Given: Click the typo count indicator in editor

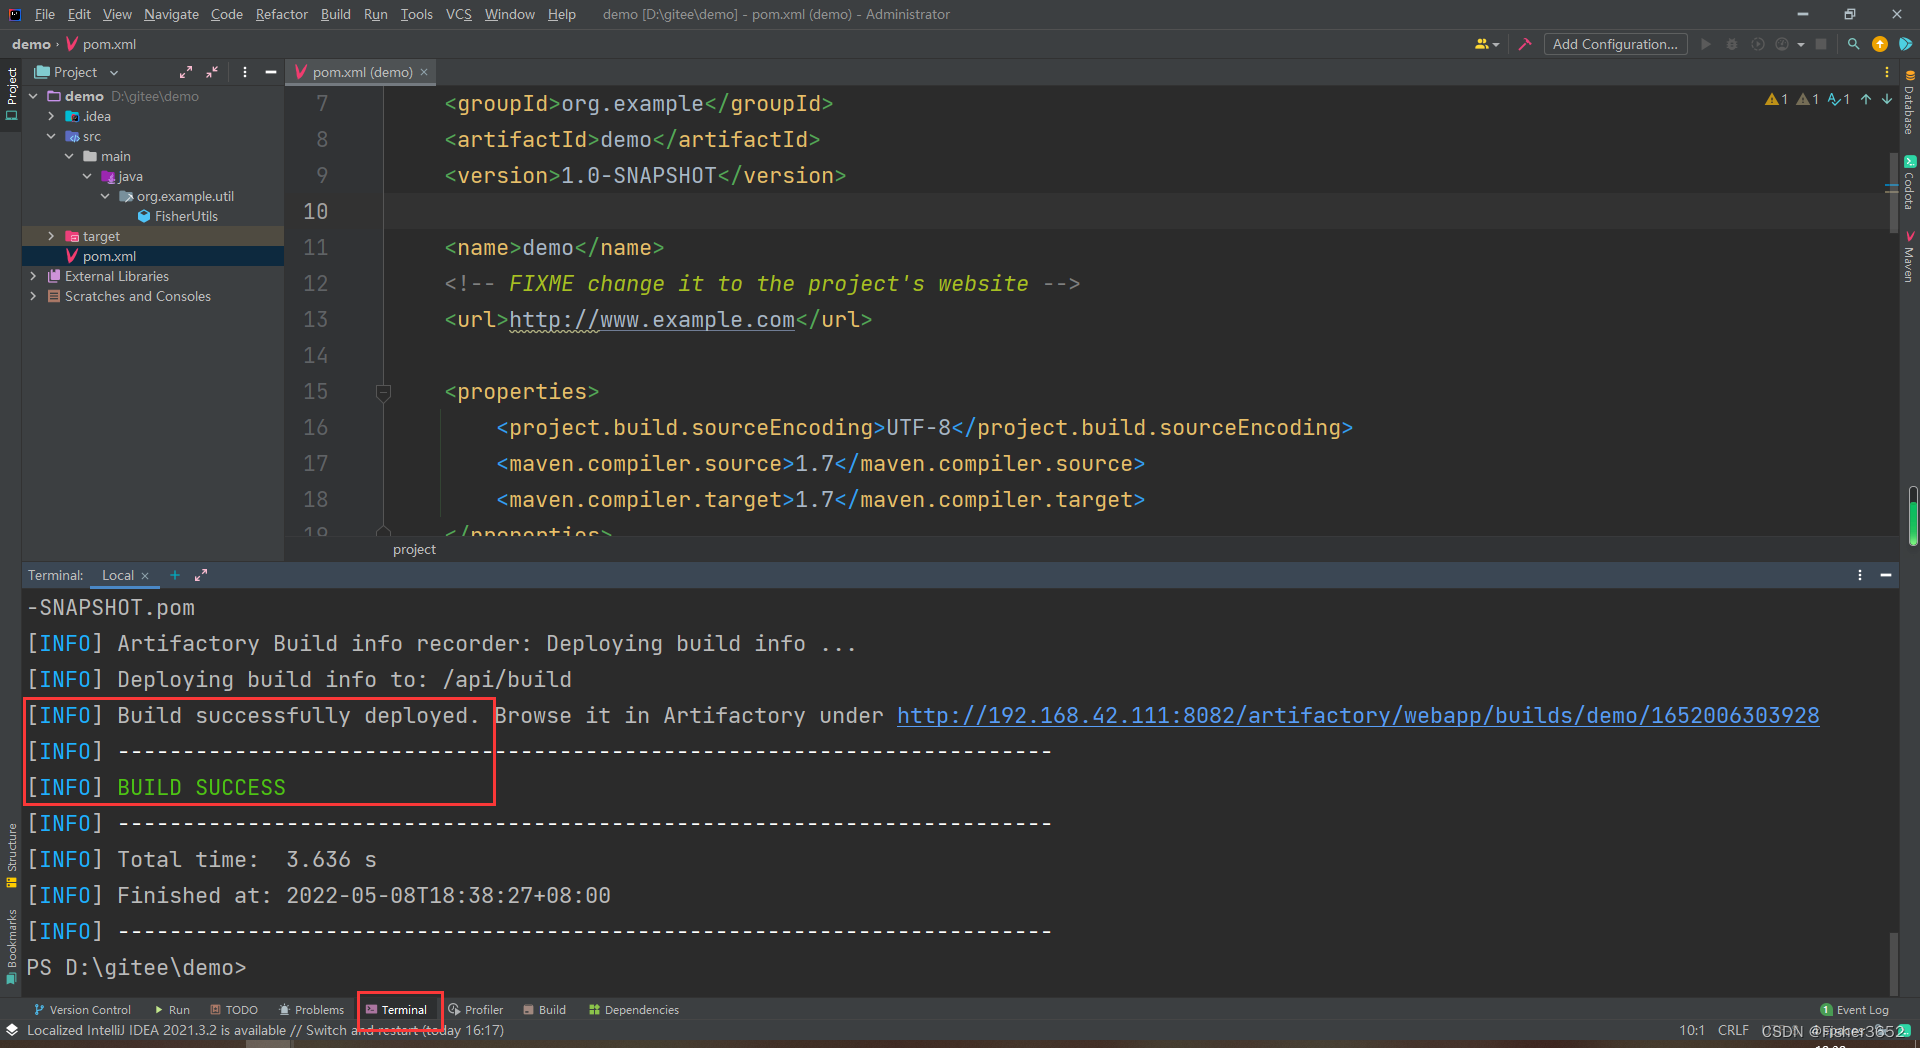Looking at the screenshot, I should click(x=1839, y=99).
